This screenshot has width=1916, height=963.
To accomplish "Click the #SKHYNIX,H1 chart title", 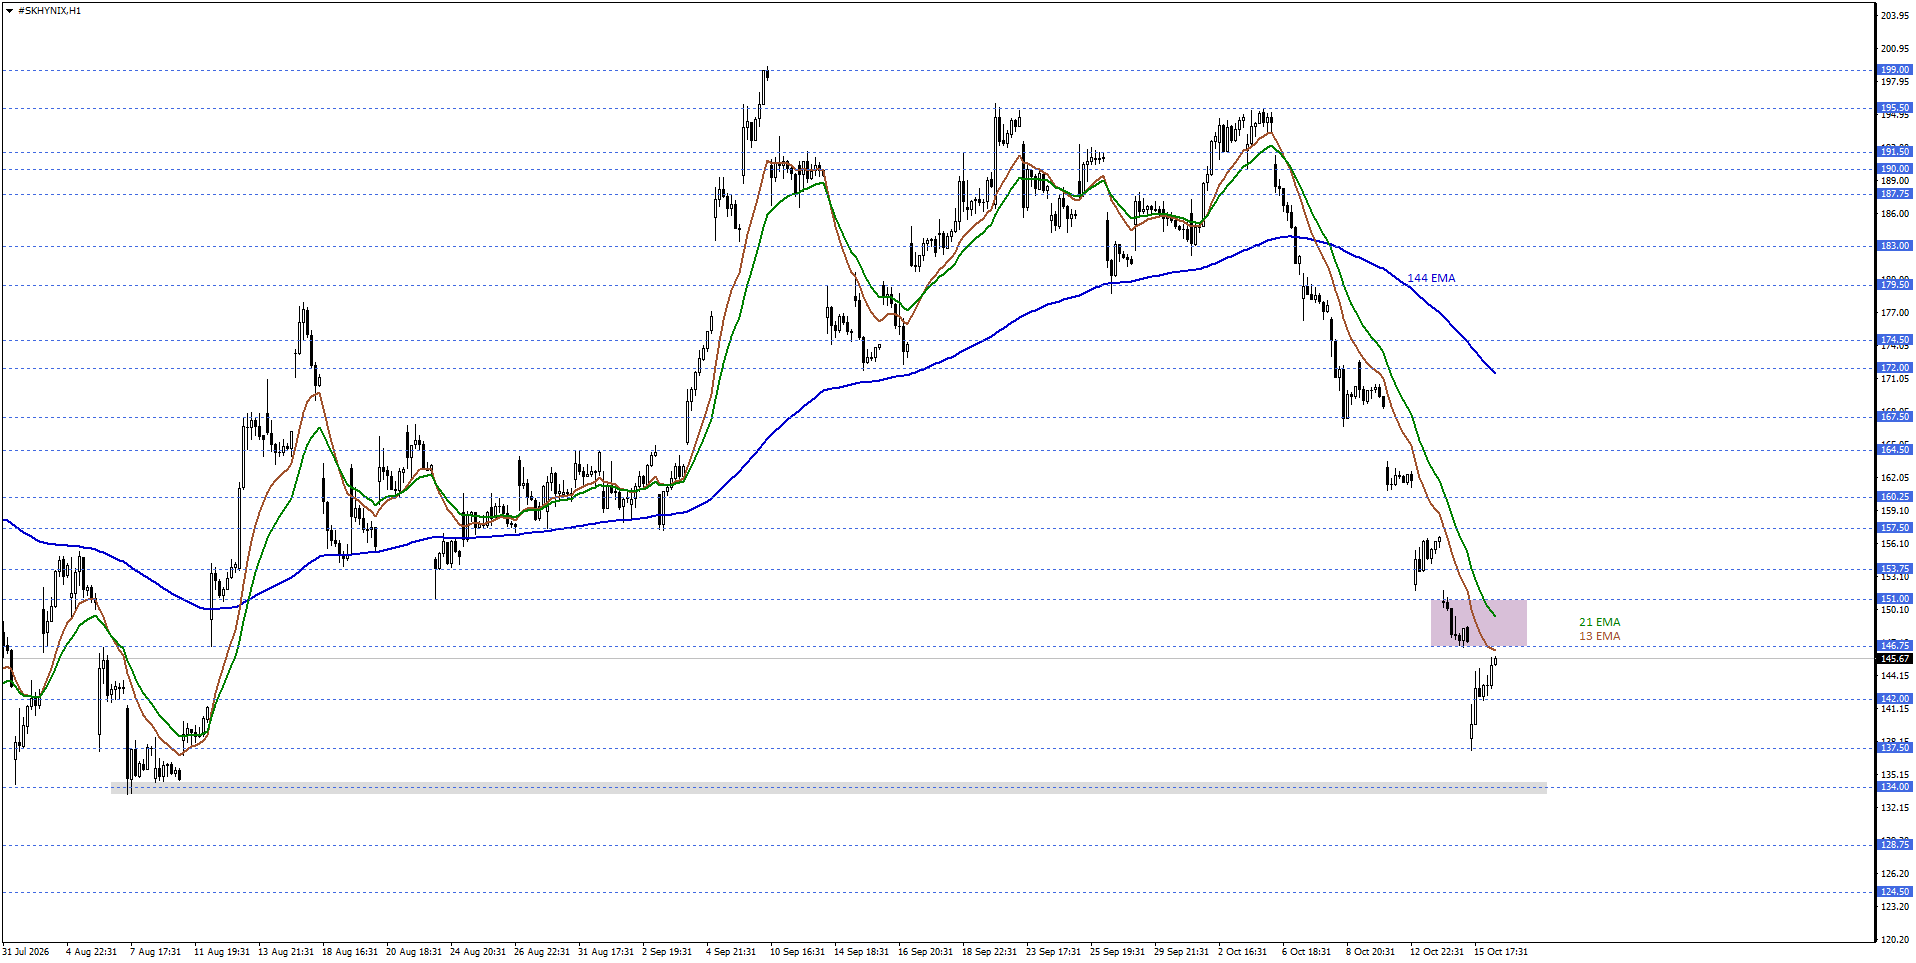I will (50, 11).
